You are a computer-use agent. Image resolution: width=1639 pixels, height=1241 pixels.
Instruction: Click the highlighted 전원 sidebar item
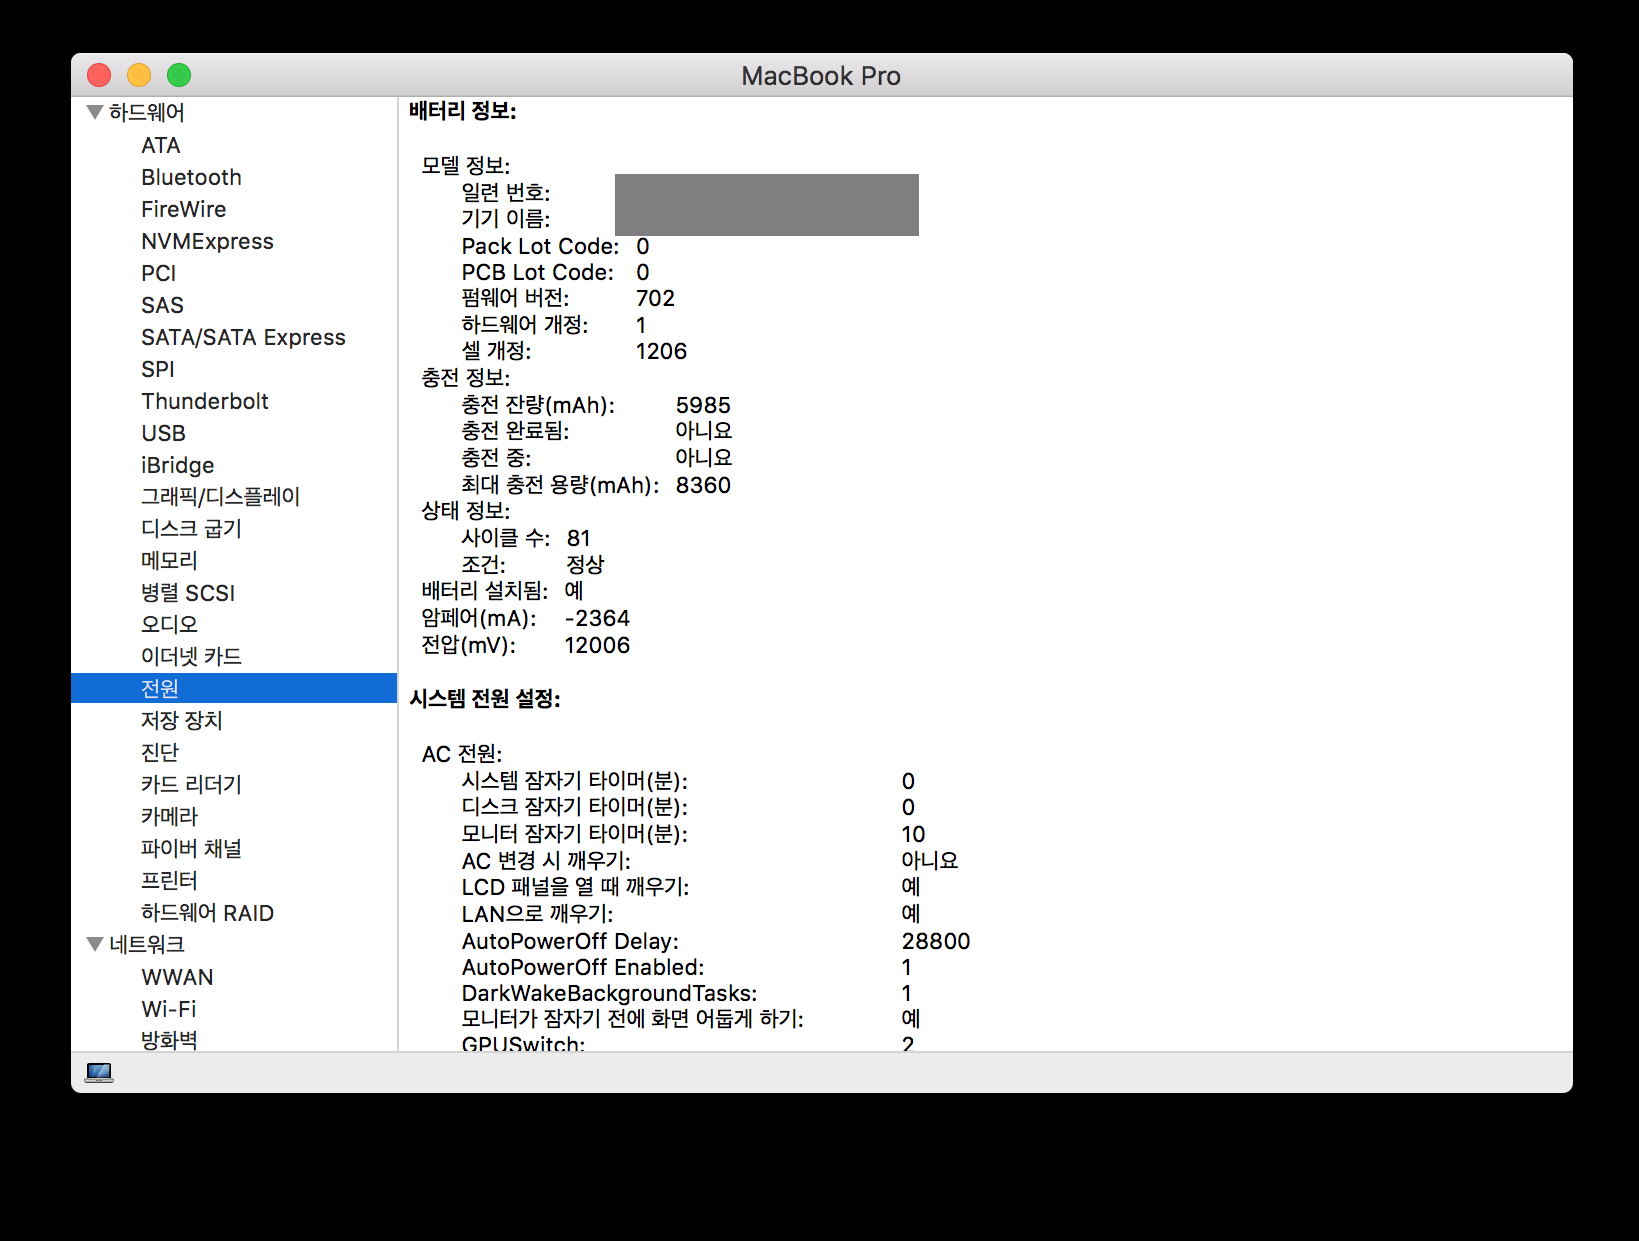click(160, 688)
